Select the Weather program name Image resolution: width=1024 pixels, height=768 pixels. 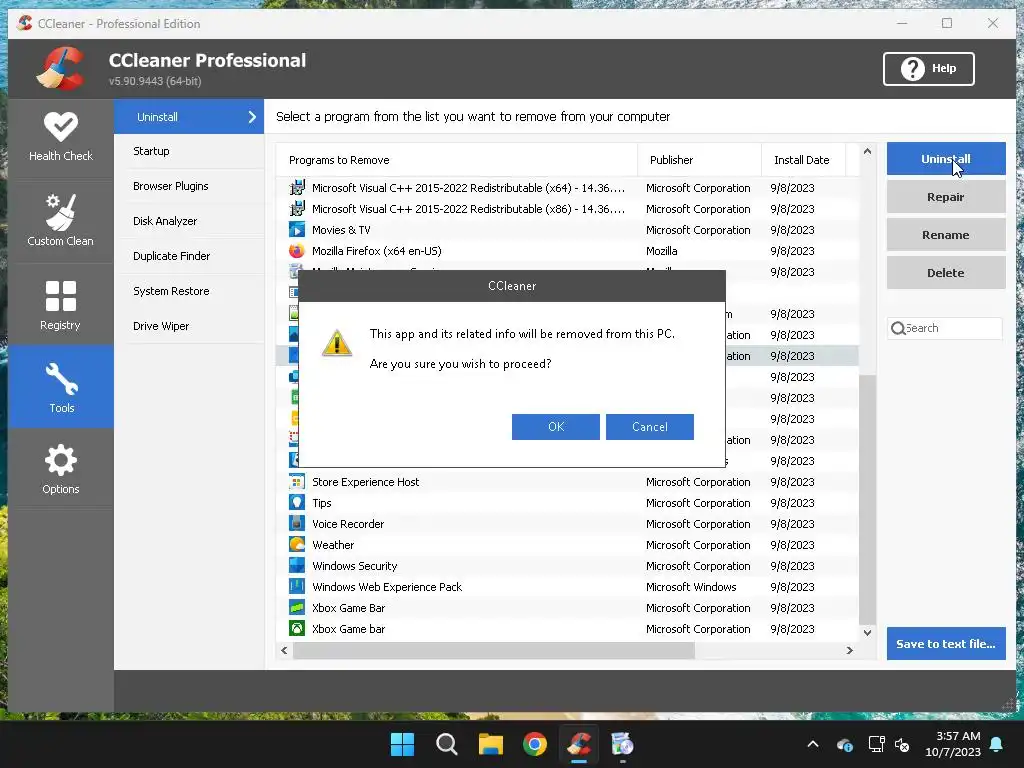333,545
